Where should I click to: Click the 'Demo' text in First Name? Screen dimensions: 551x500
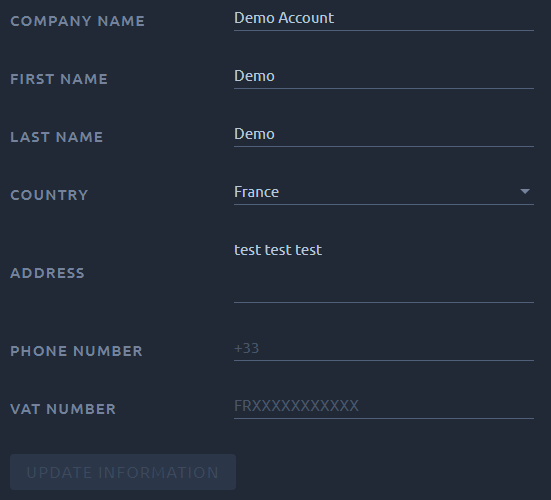point(254,76)
